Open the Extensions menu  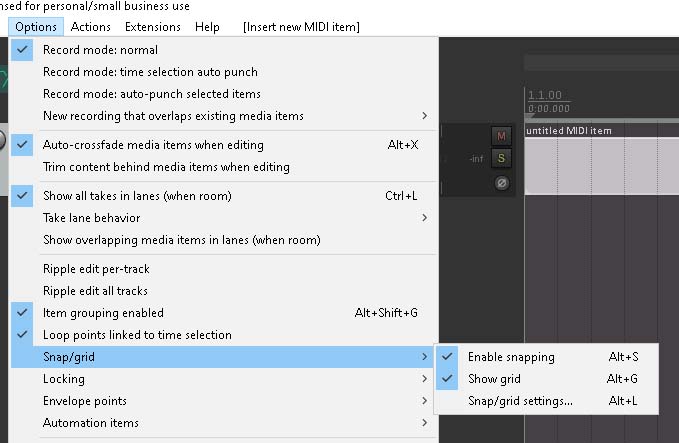pyautogui.click(x=152, y=27)
